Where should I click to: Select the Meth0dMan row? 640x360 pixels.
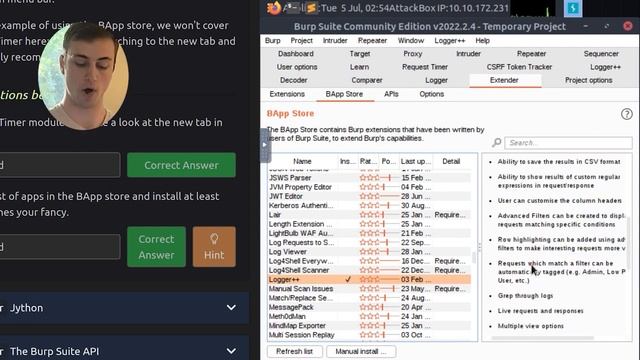click(369, 316)
